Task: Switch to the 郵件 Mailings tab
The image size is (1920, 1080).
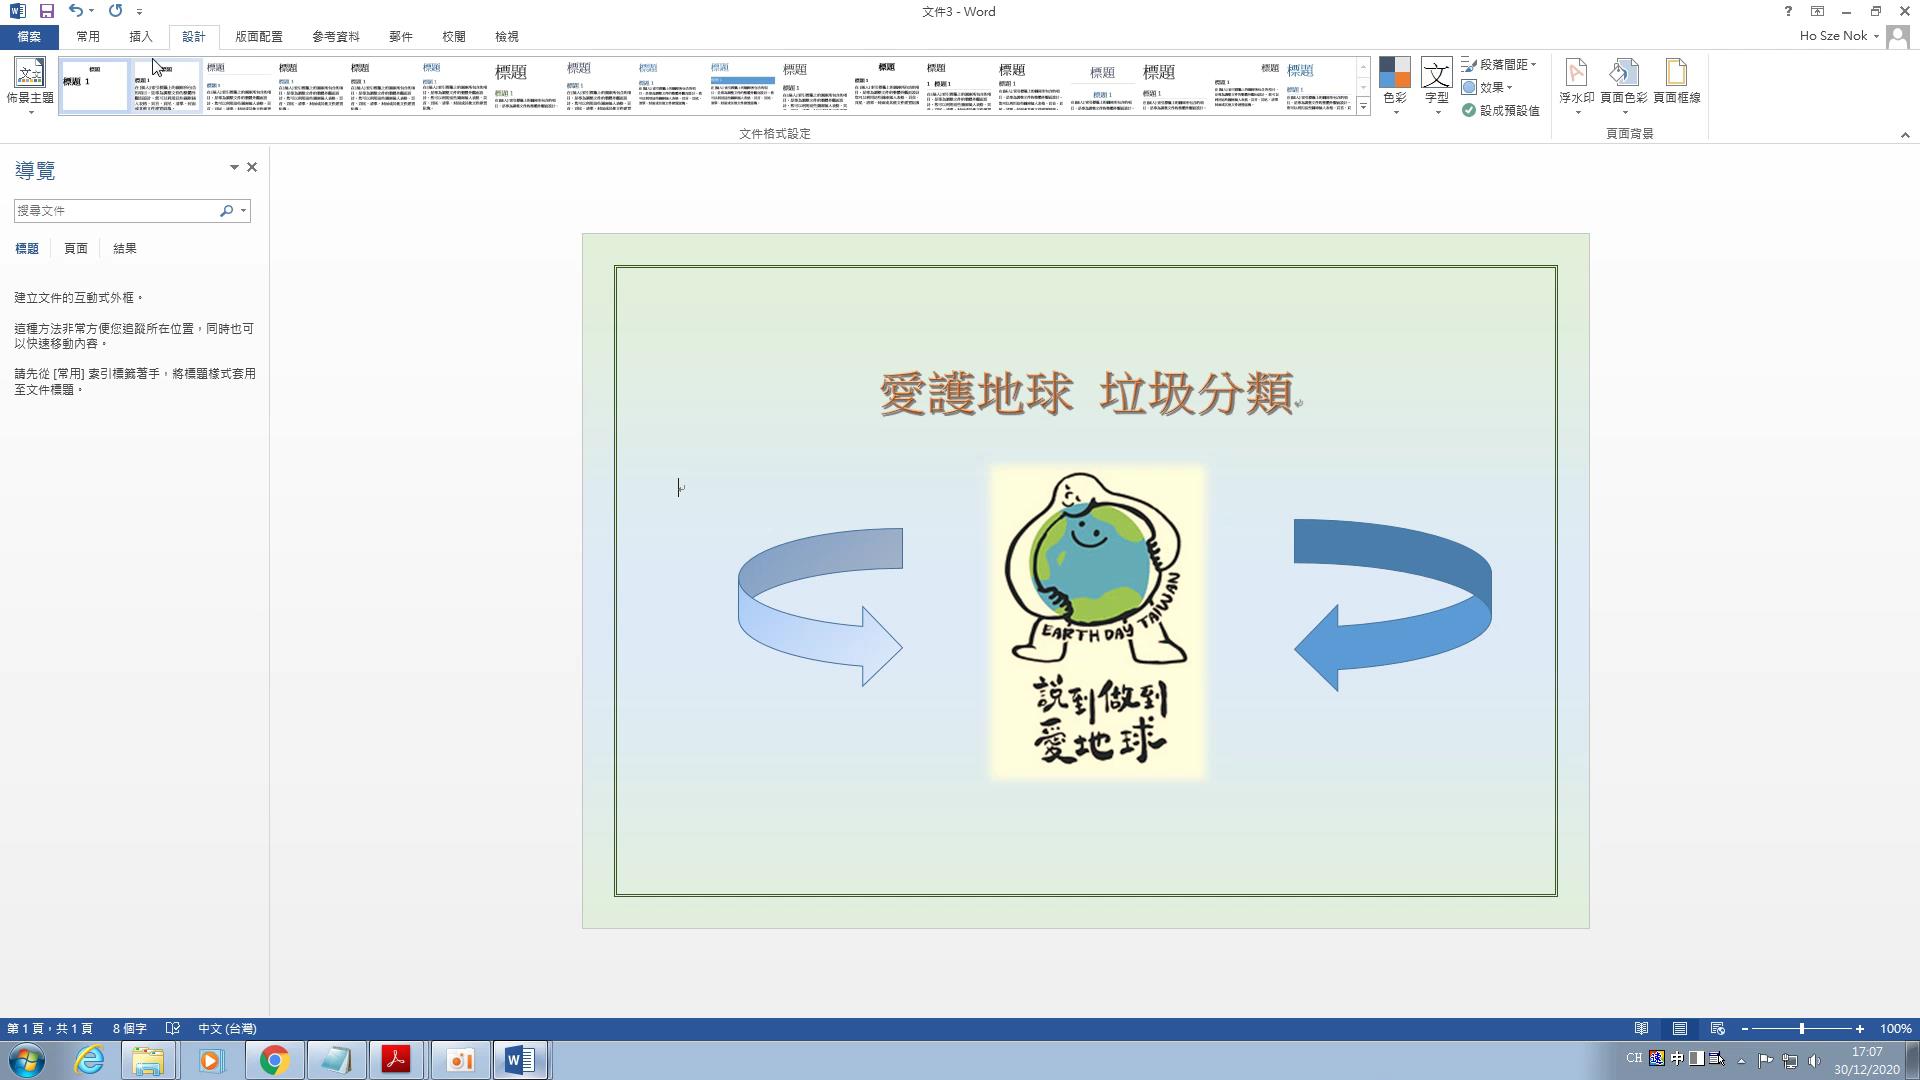Action: 401,36
